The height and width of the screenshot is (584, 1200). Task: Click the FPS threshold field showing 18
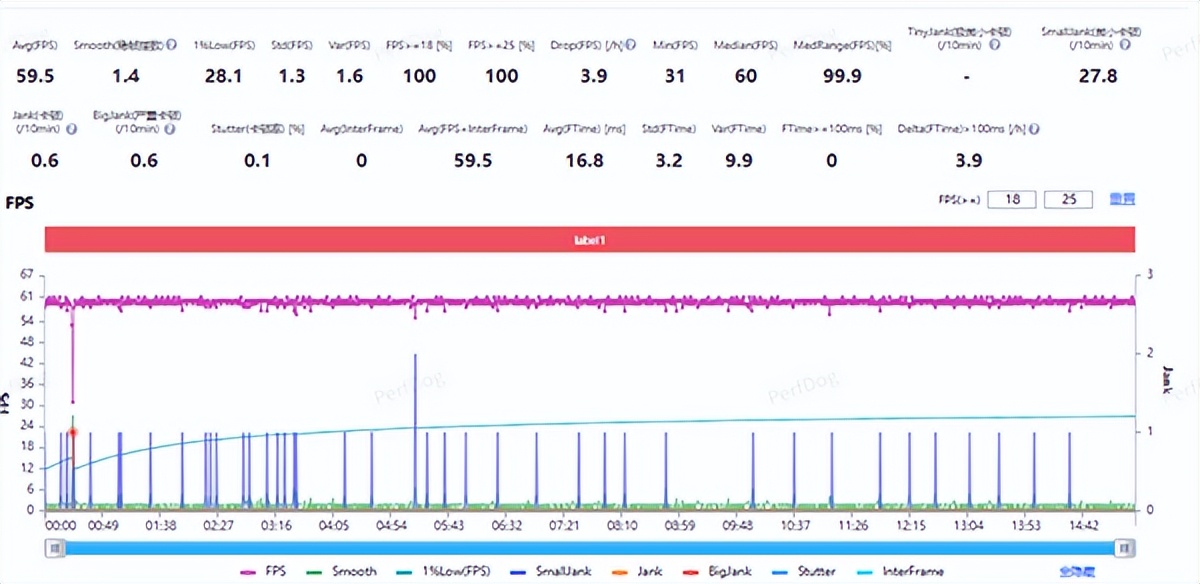[1012, 200]
